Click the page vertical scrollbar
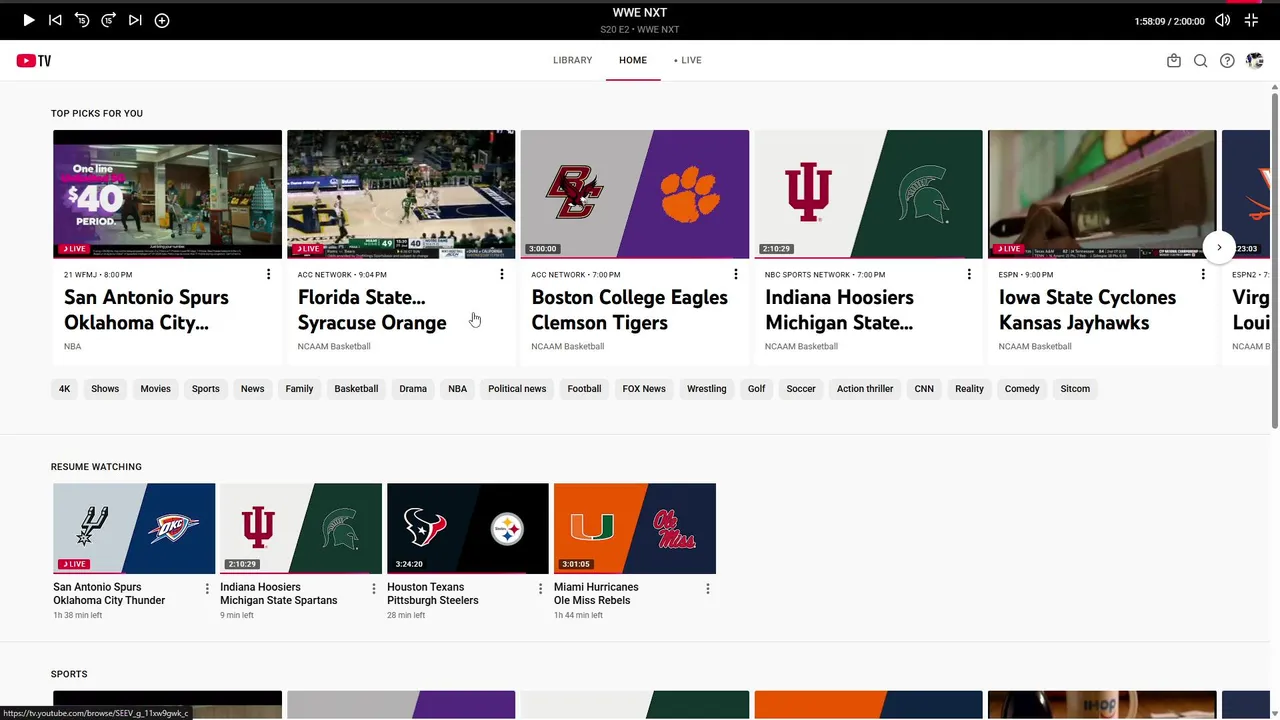Image resolution: width=1280 pixels, height=720 pixels. 1275,260
